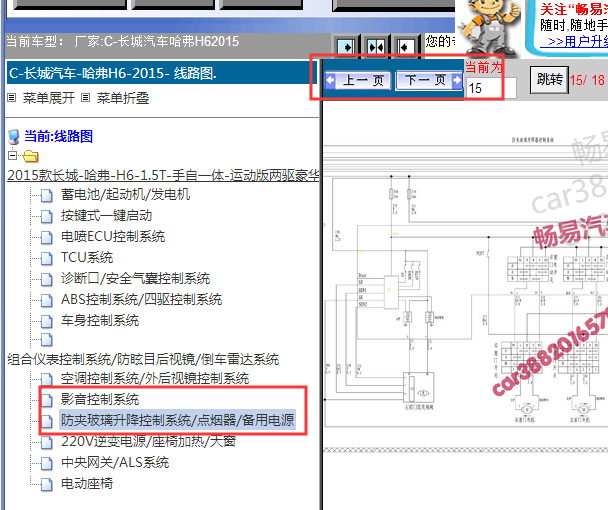
Task: Open 2015款长城-哈弗-H6-1.5T root entry
Action: (163, 175)
